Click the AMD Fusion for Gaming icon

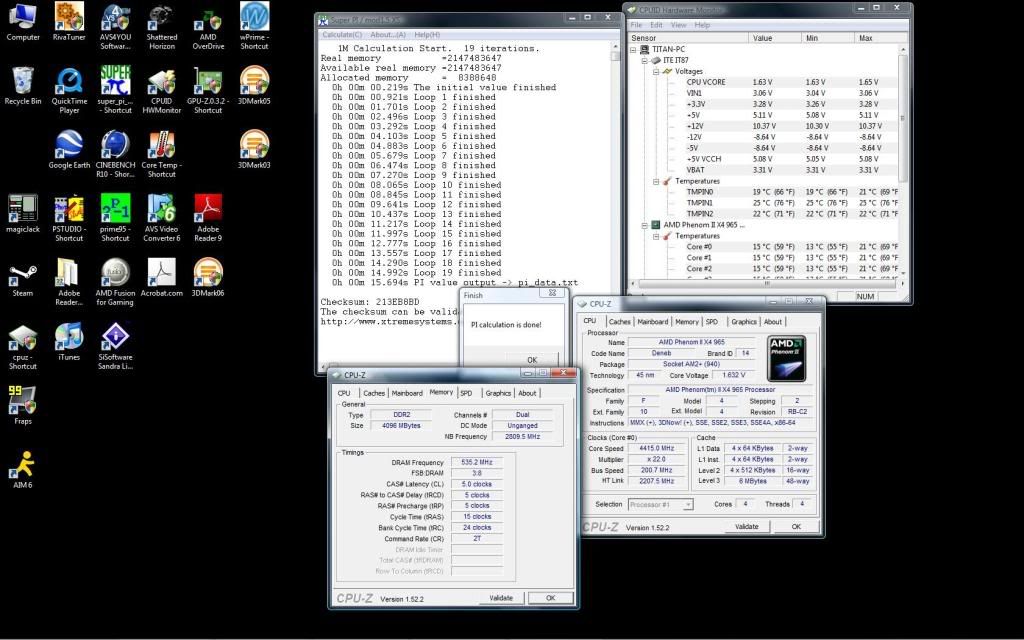point(115,282)
